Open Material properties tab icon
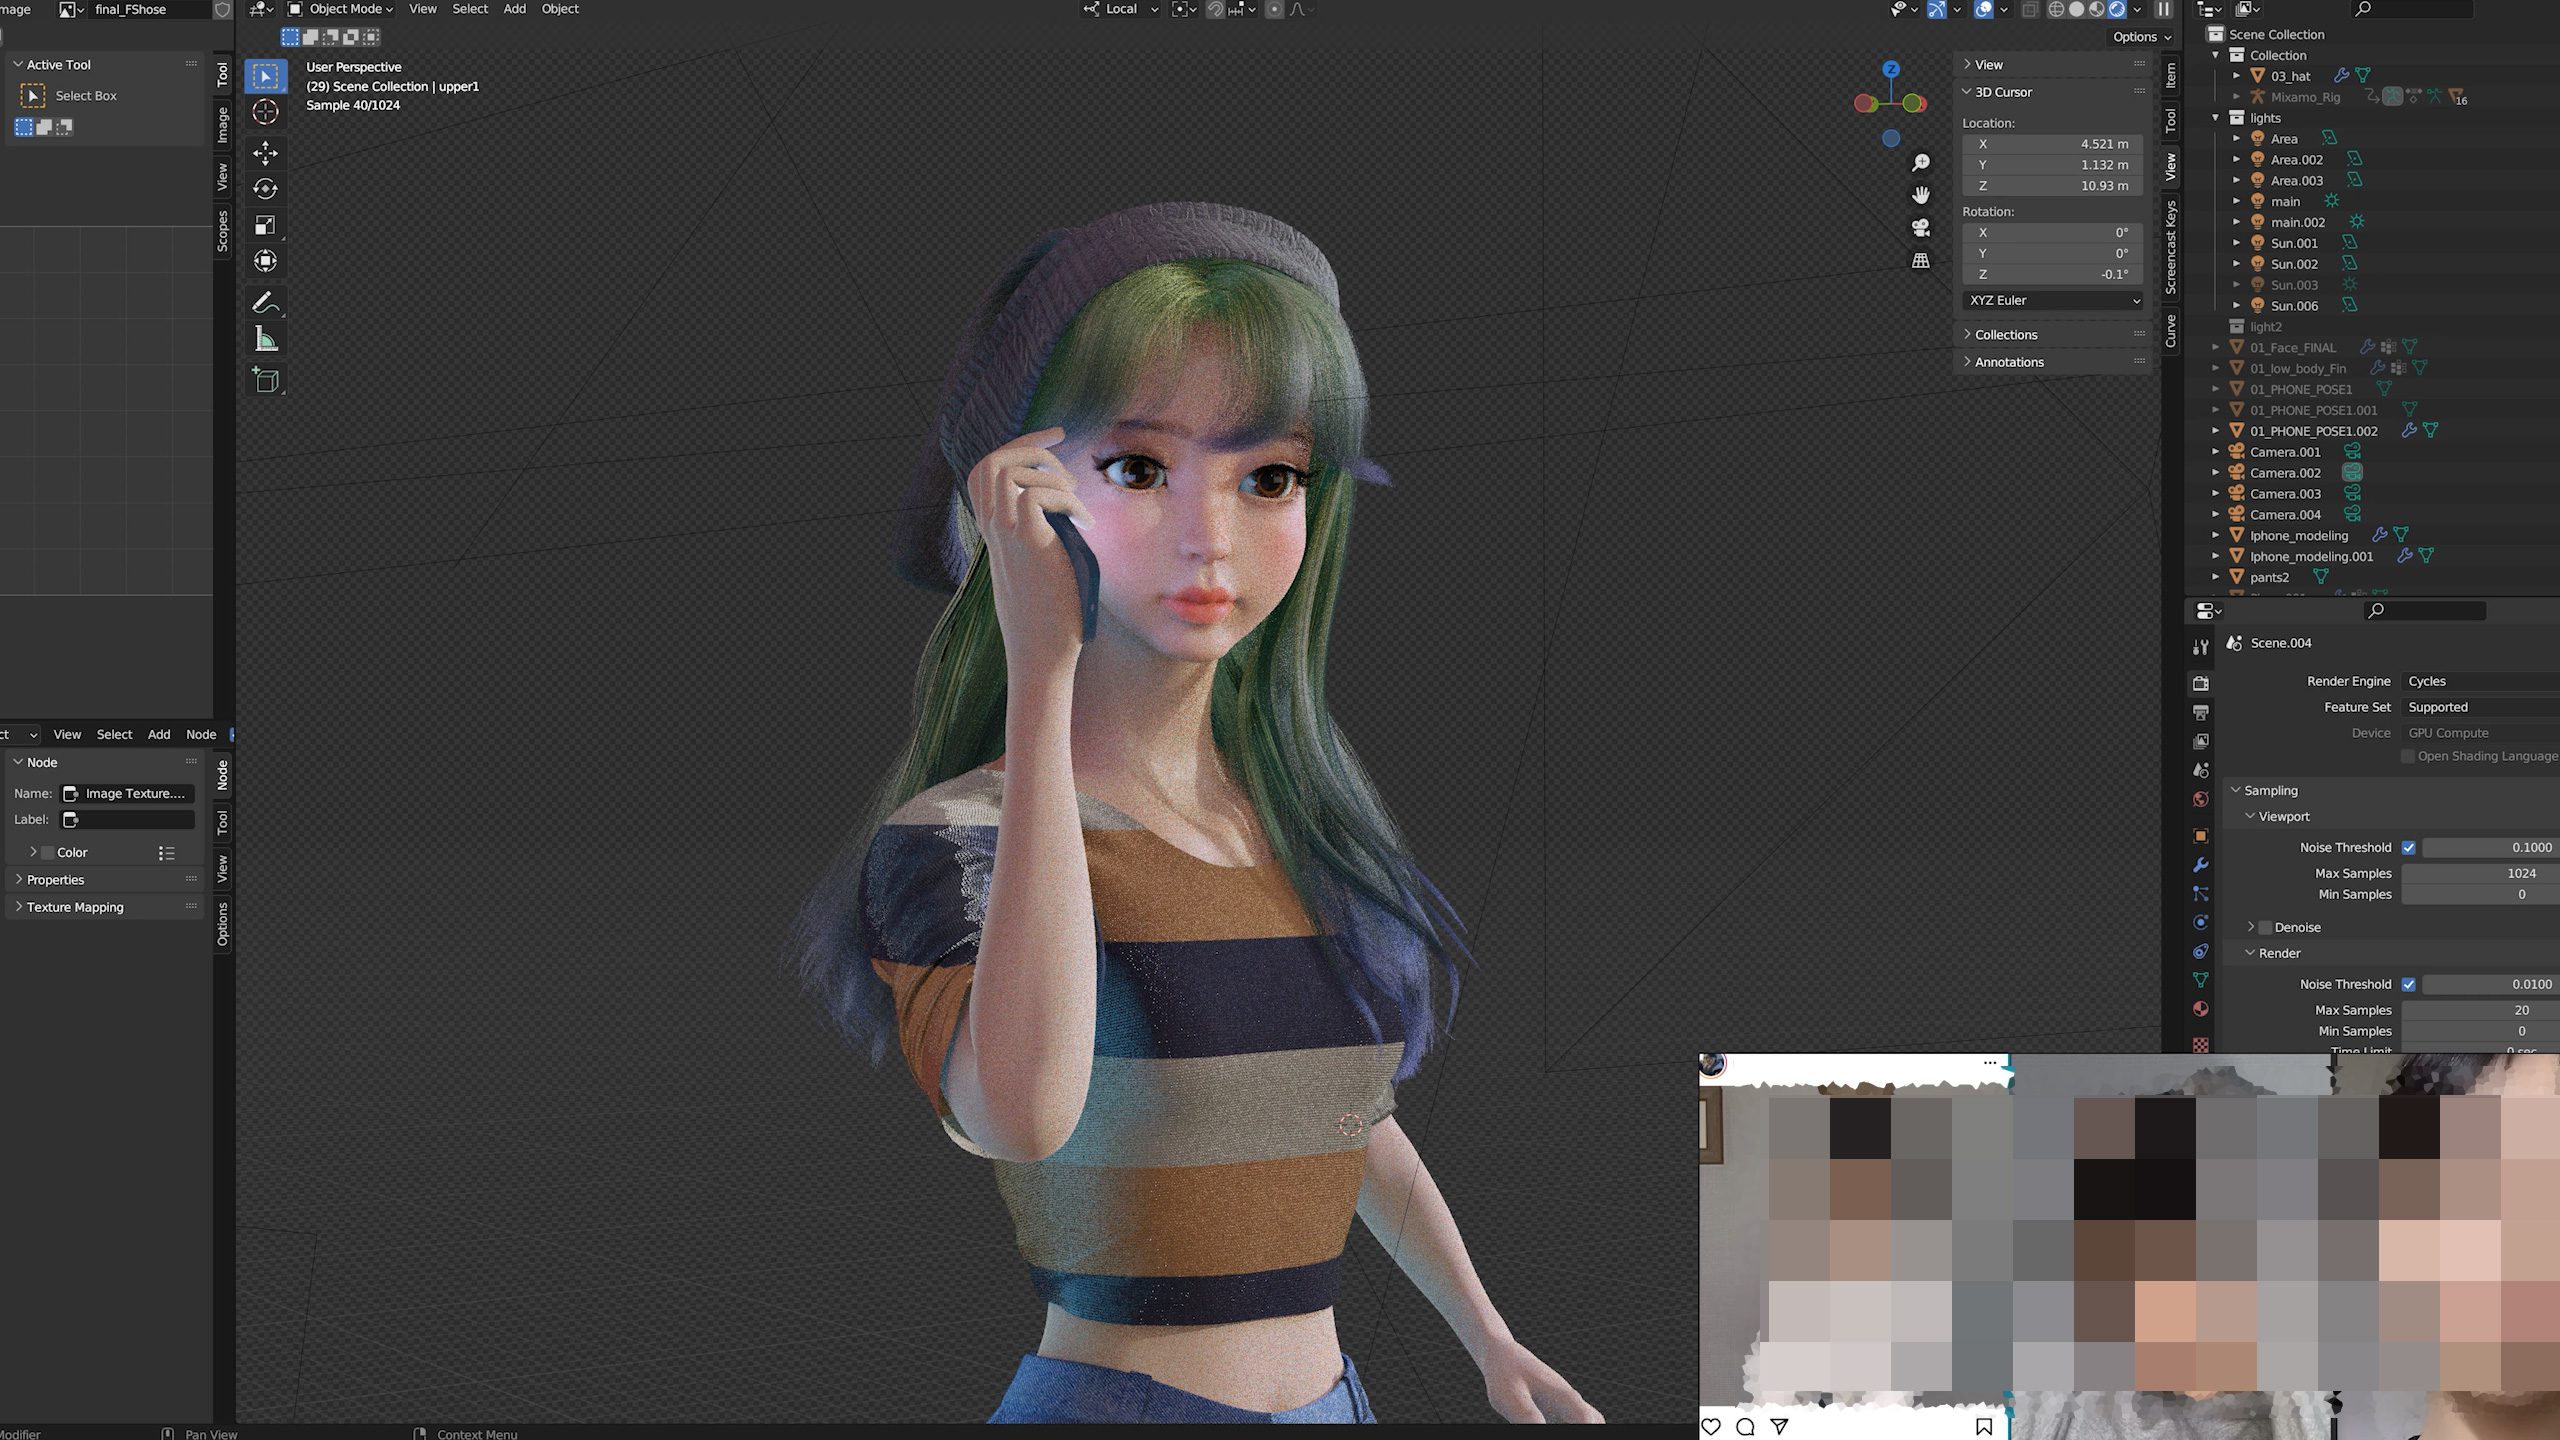This screenshot has height=1440, width=2560. click(x=2201, y=1009)
